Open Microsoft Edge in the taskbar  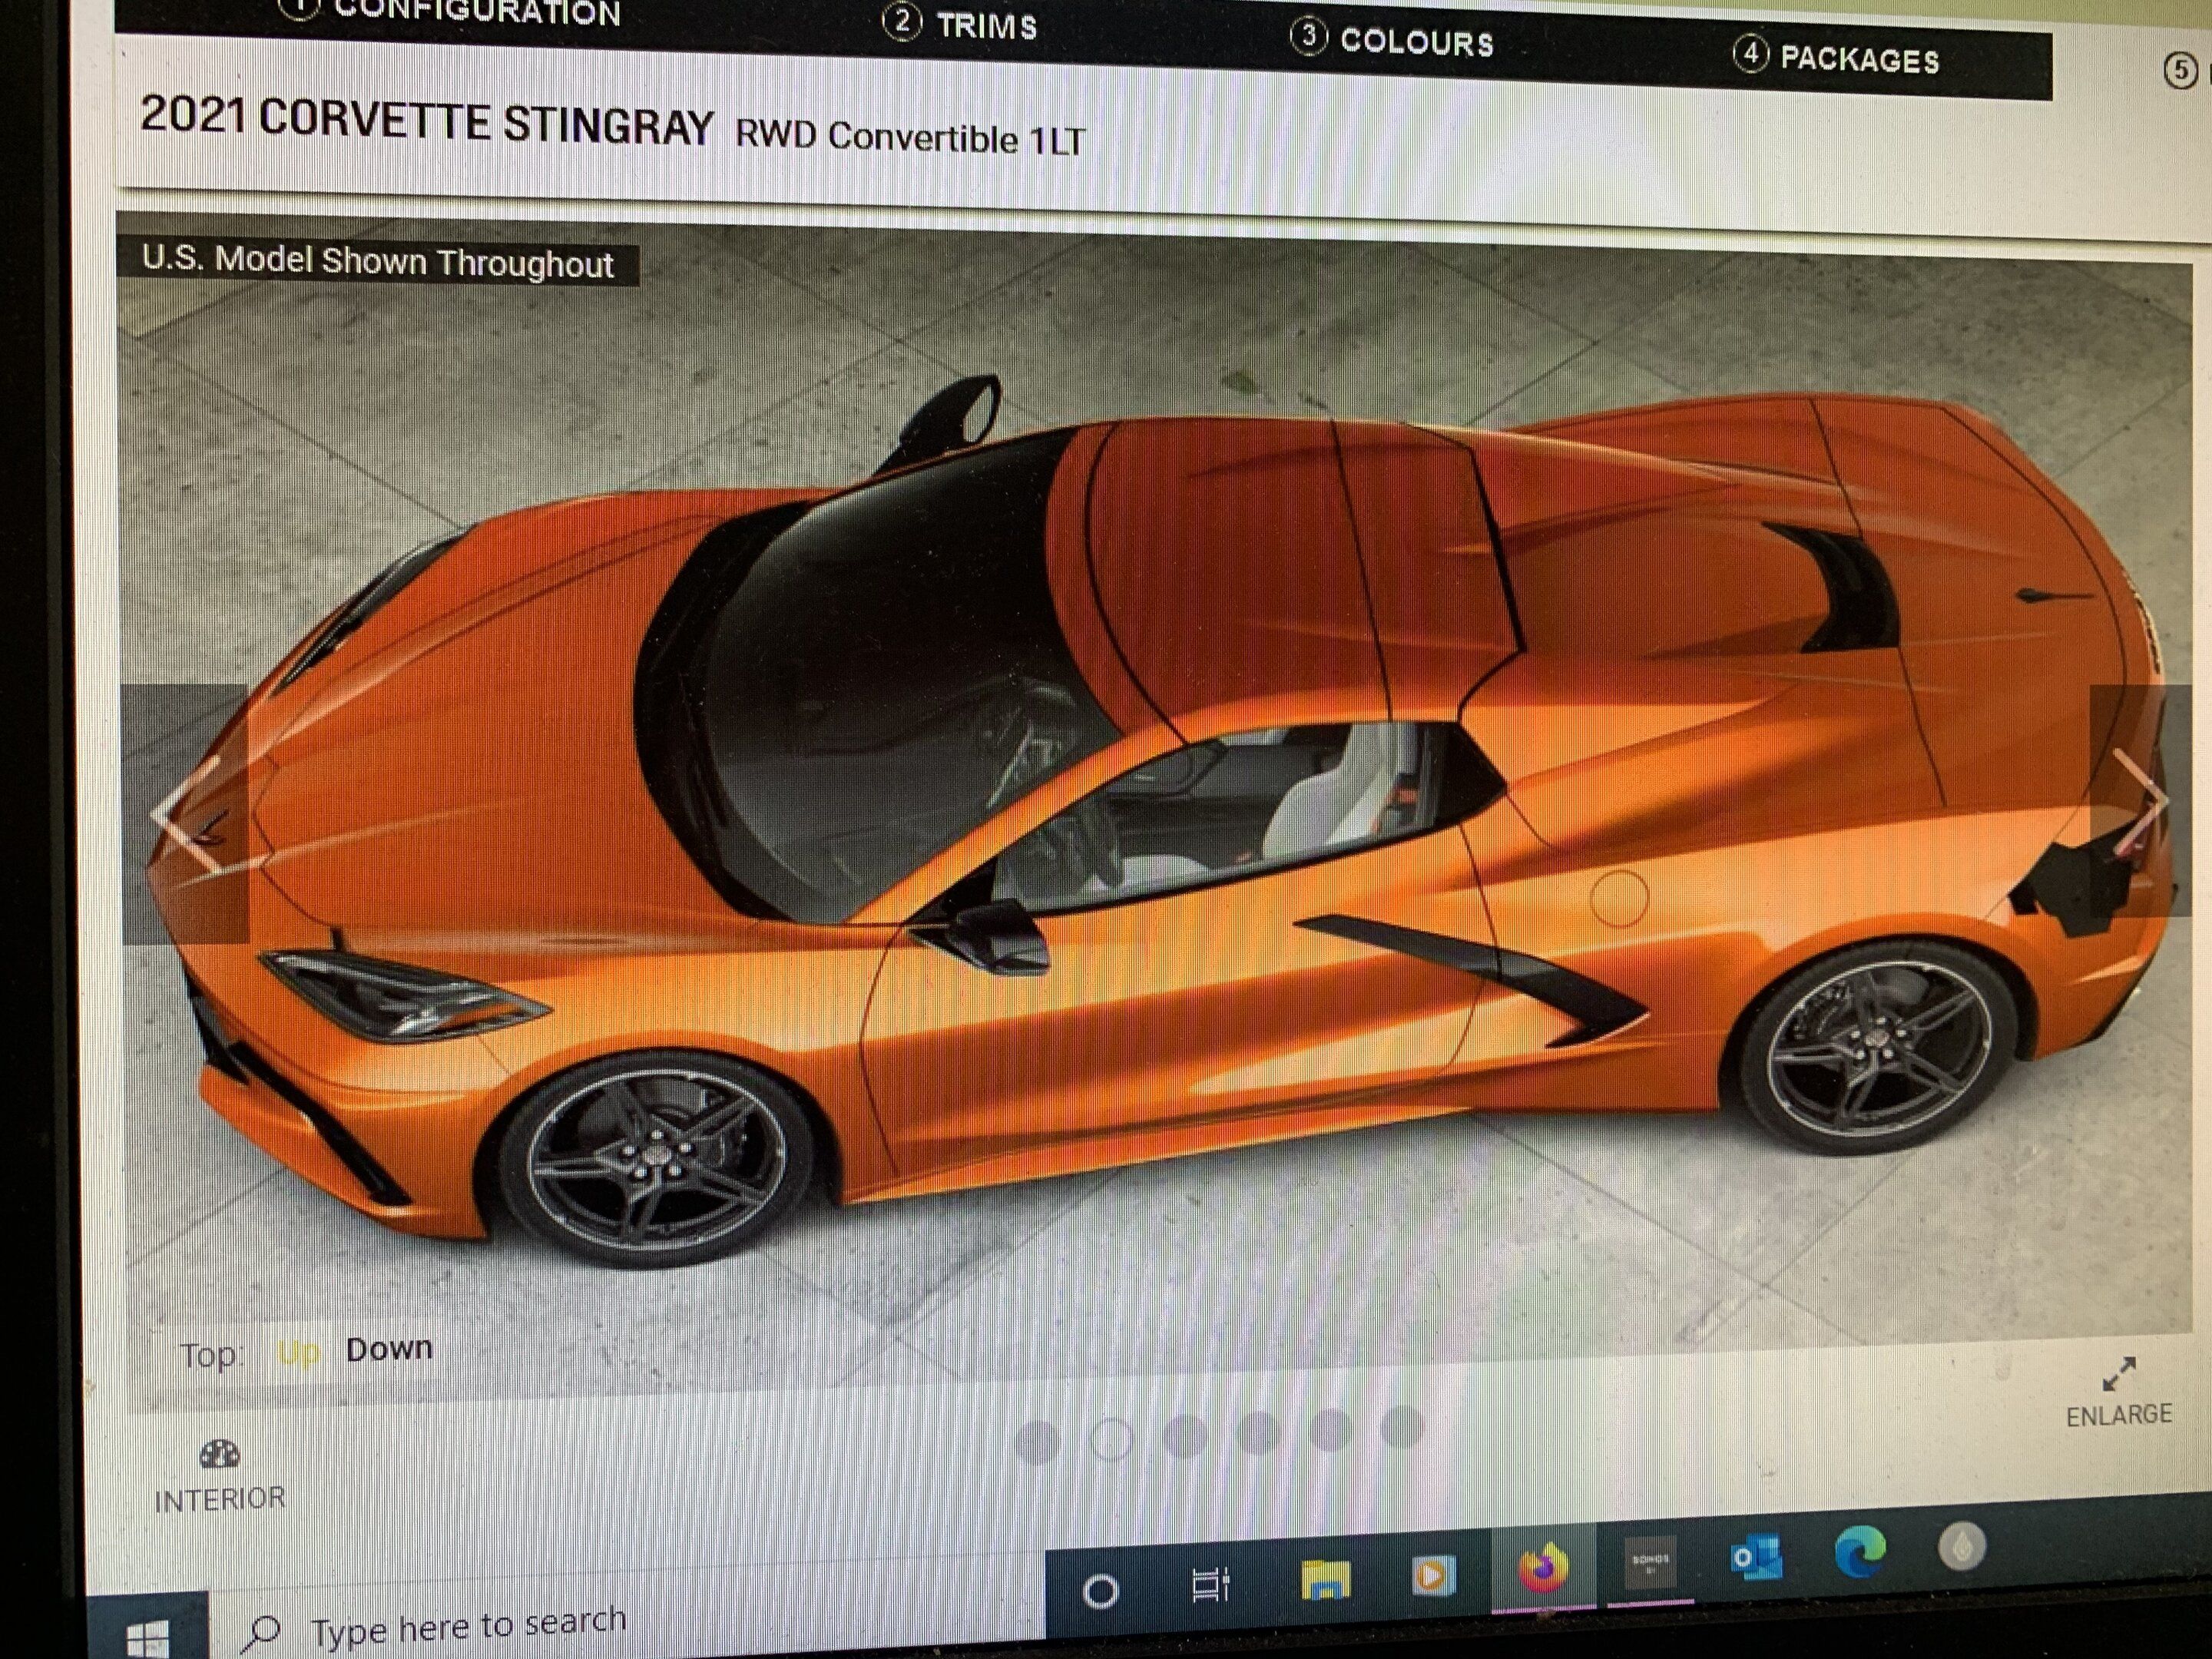point(1860,1552)
